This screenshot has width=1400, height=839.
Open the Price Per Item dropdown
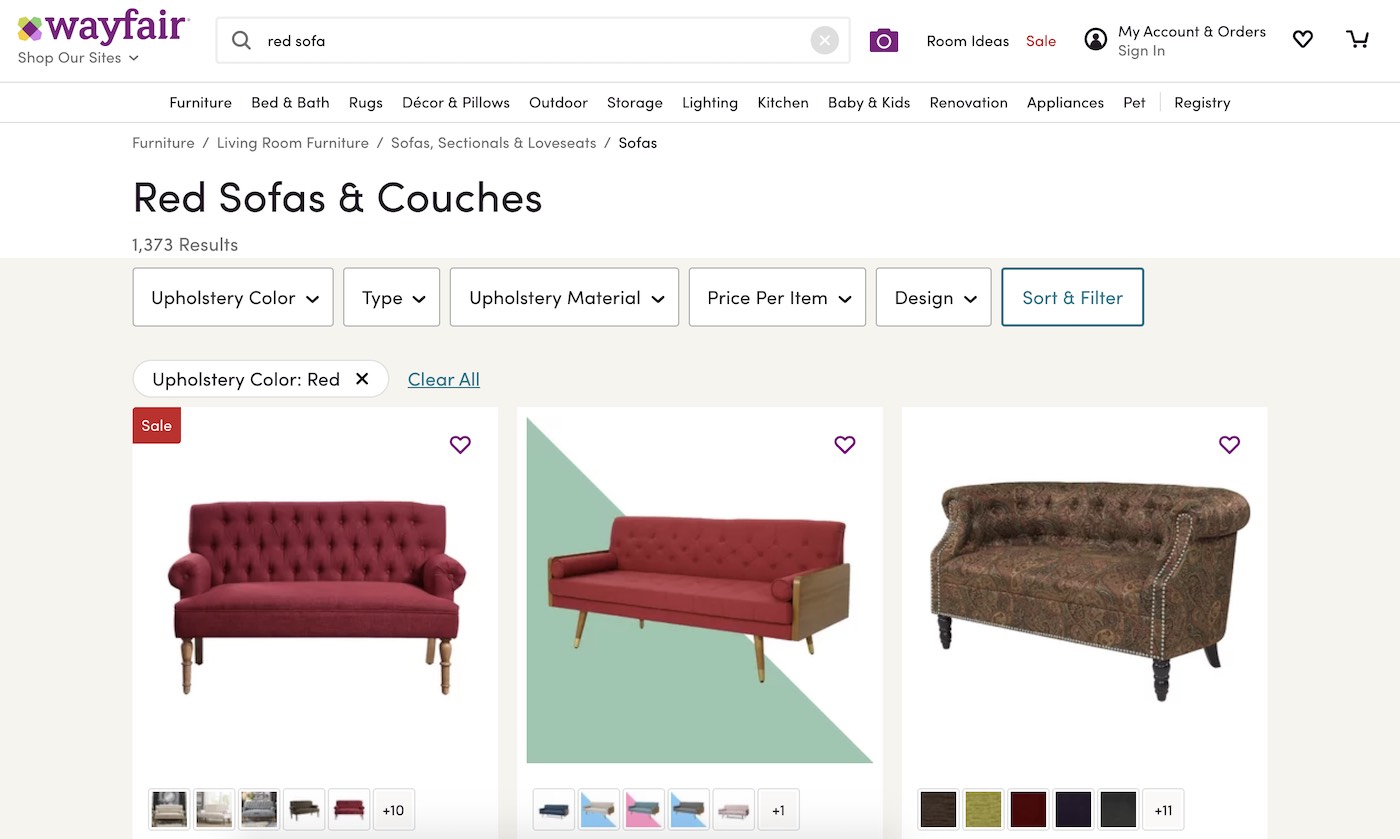pos(777,298)
